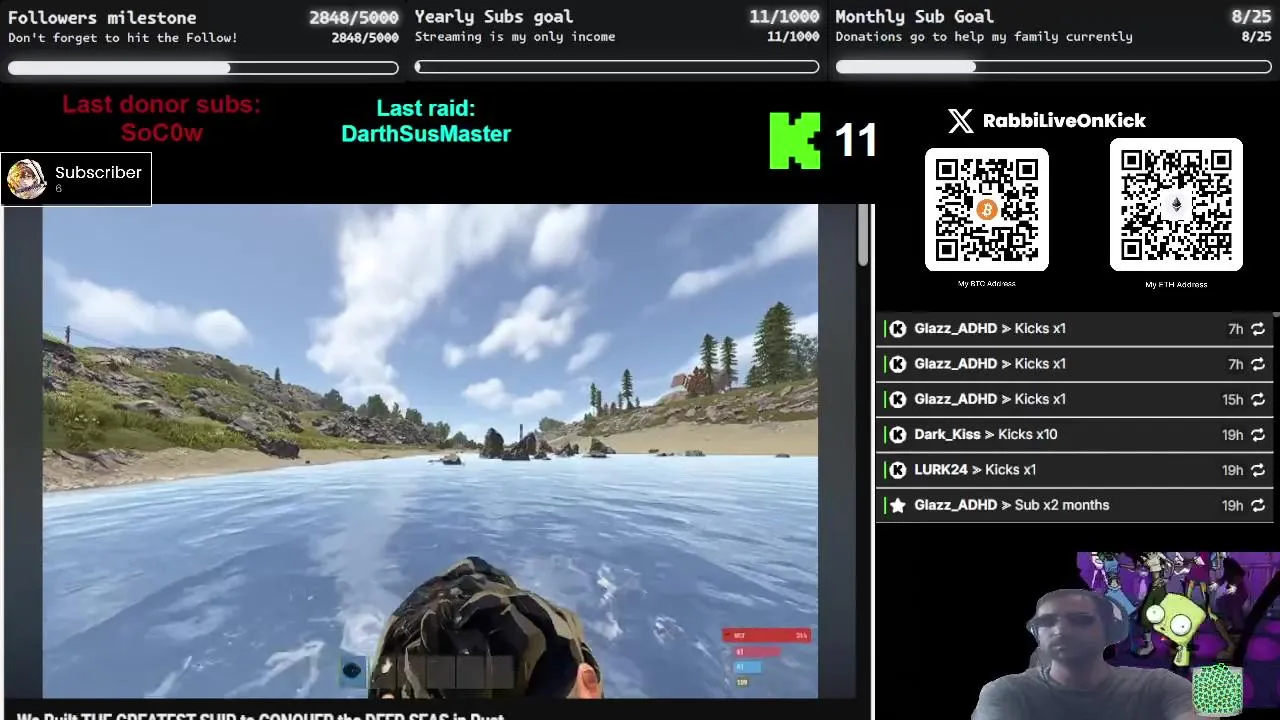Click the Monthly Sub Goal progress bar
This screenshot has height=720, width=1280.
click(1053, 67)
